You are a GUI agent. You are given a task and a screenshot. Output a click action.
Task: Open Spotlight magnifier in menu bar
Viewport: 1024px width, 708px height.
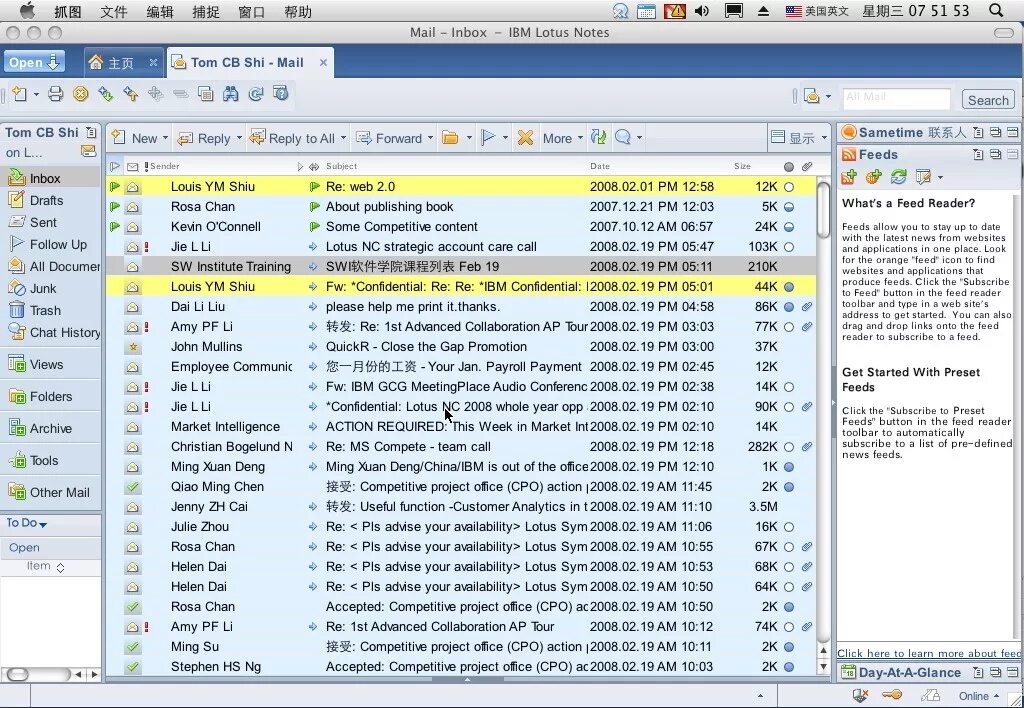coord(996,10)
